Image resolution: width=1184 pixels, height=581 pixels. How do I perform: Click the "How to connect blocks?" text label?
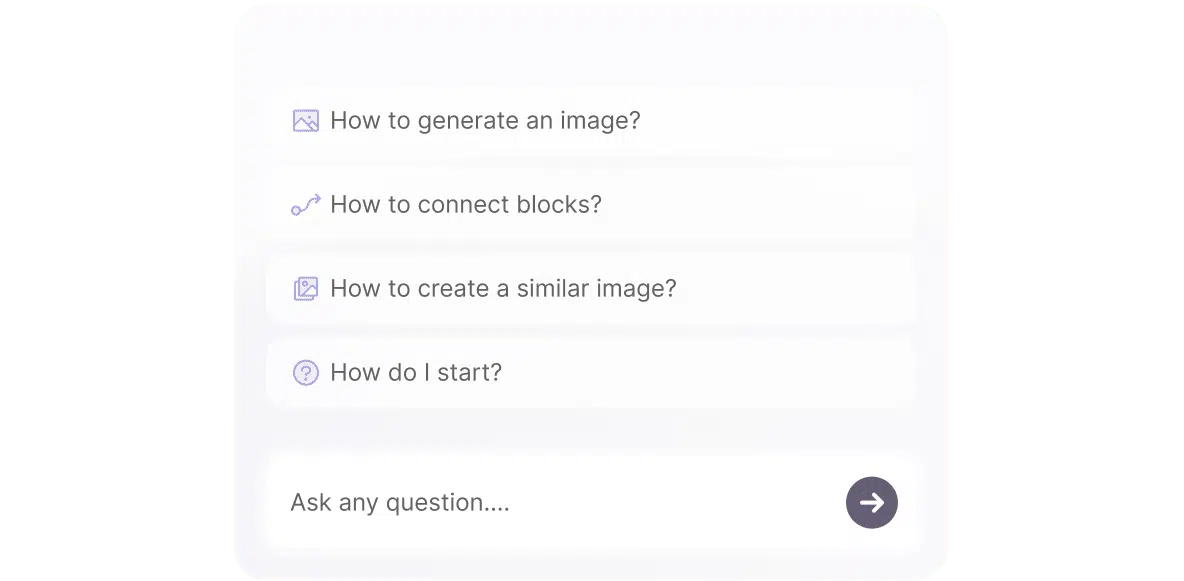(x=466, y=205)
